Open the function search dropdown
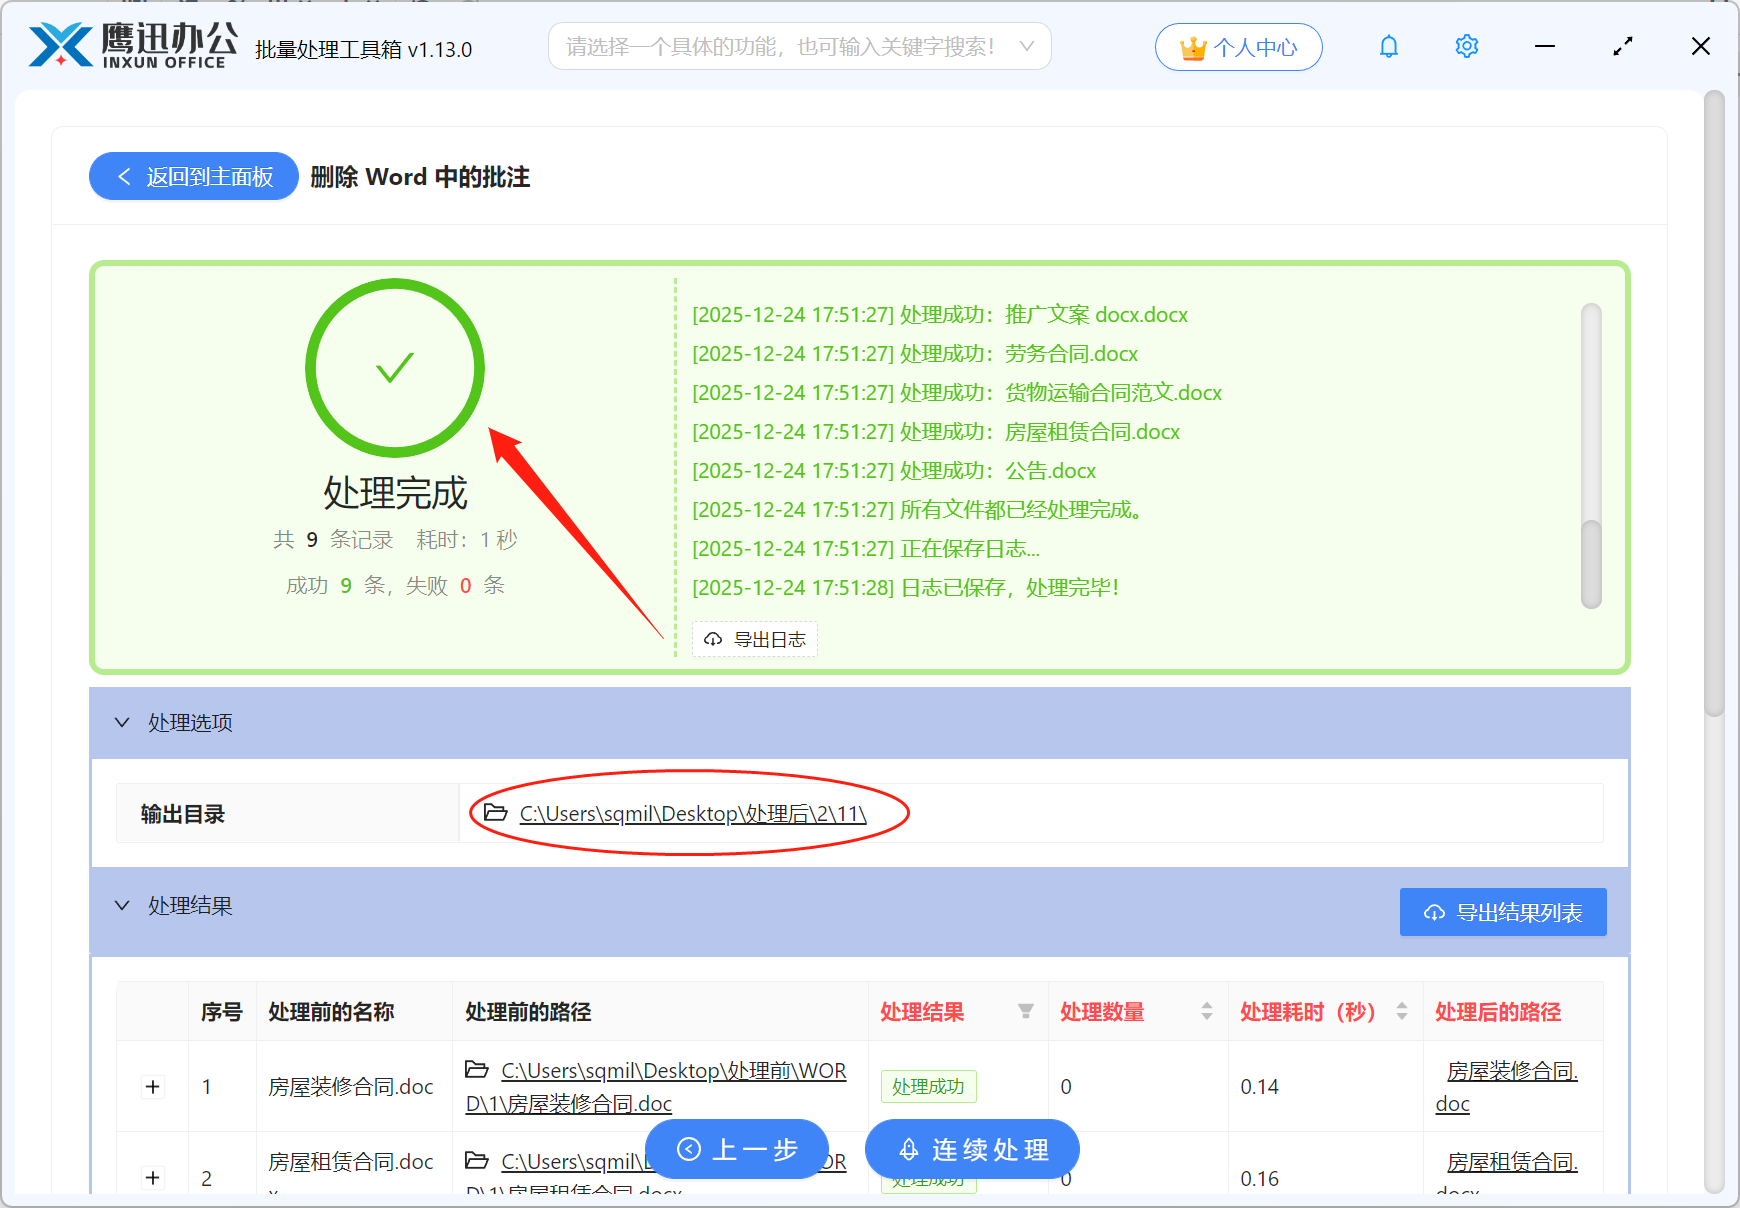Screen dimensions: 1740x1208 pos(1027,45)
